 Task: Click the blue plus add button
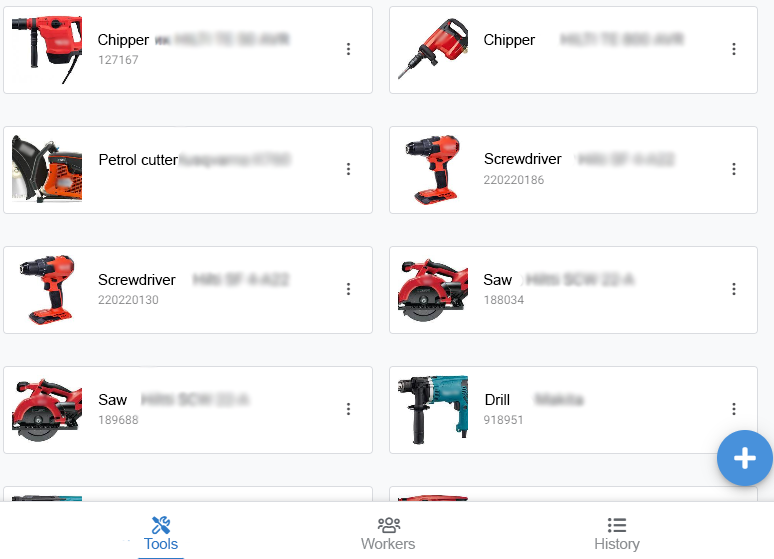(x=745, y=458)
